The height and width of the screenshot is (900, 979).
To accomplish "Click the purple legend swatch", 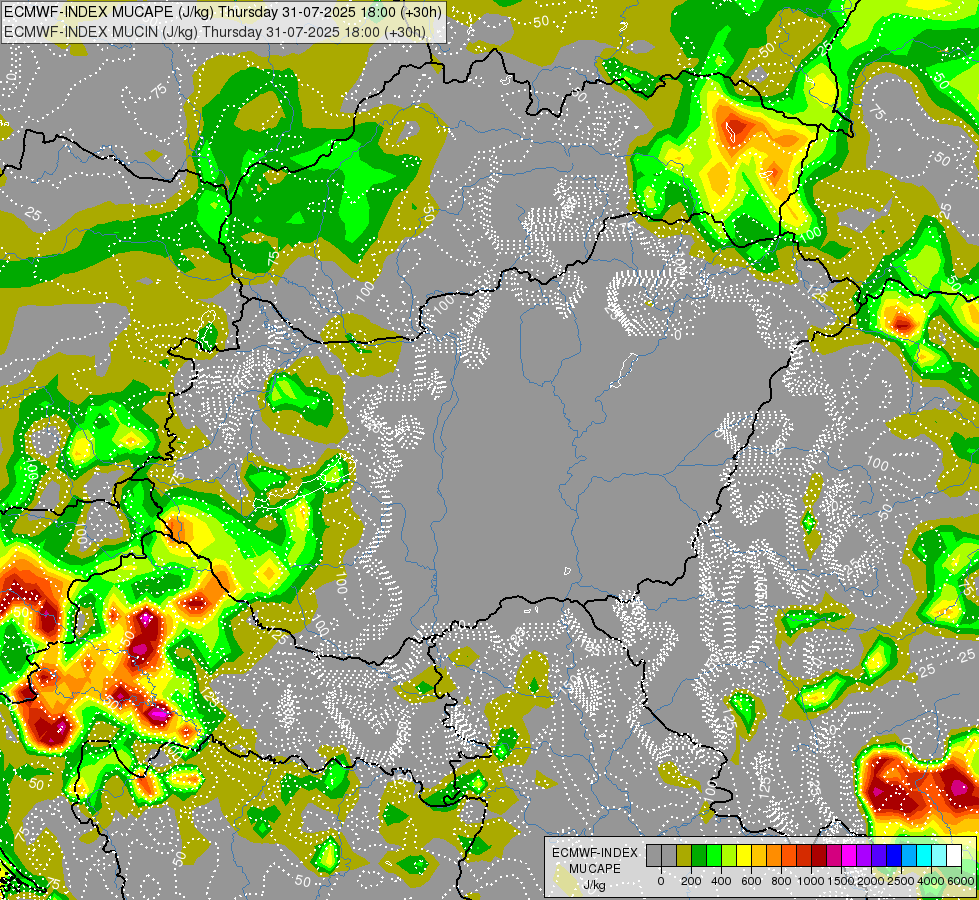I will [864, 856].
